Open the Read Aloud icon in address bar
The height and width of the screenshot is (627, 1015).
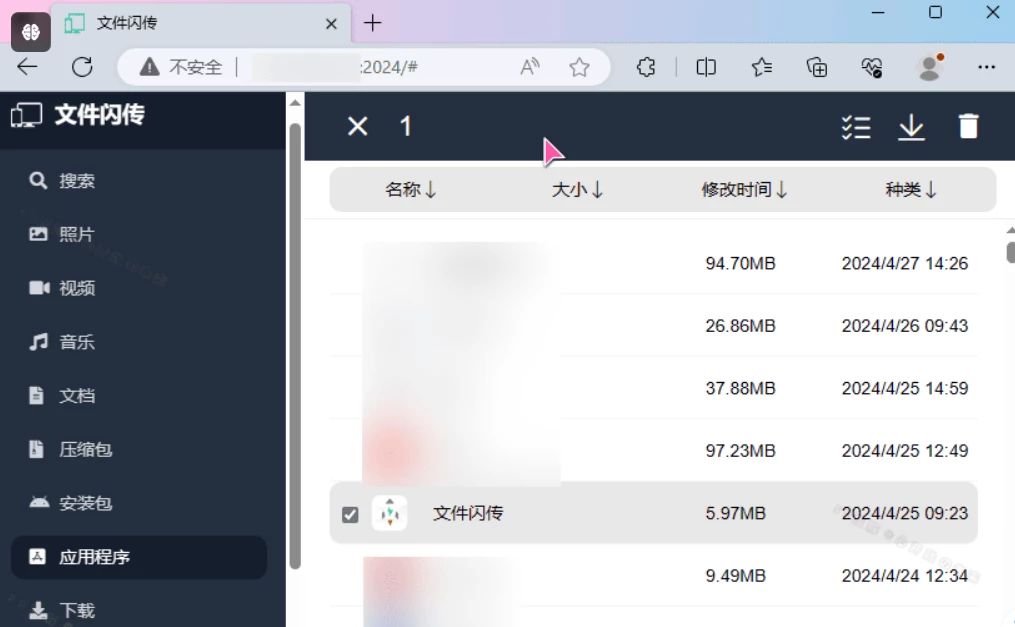click(530, 67)
